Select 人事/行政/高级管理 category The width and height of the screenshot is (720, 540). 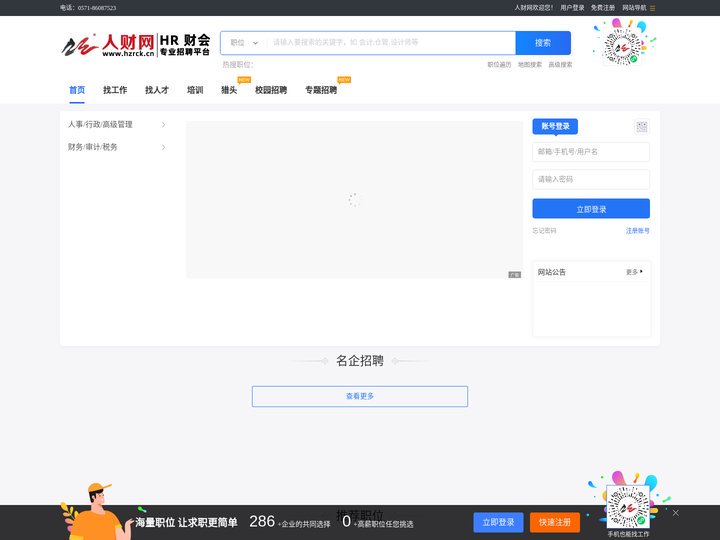pos(100,124)
